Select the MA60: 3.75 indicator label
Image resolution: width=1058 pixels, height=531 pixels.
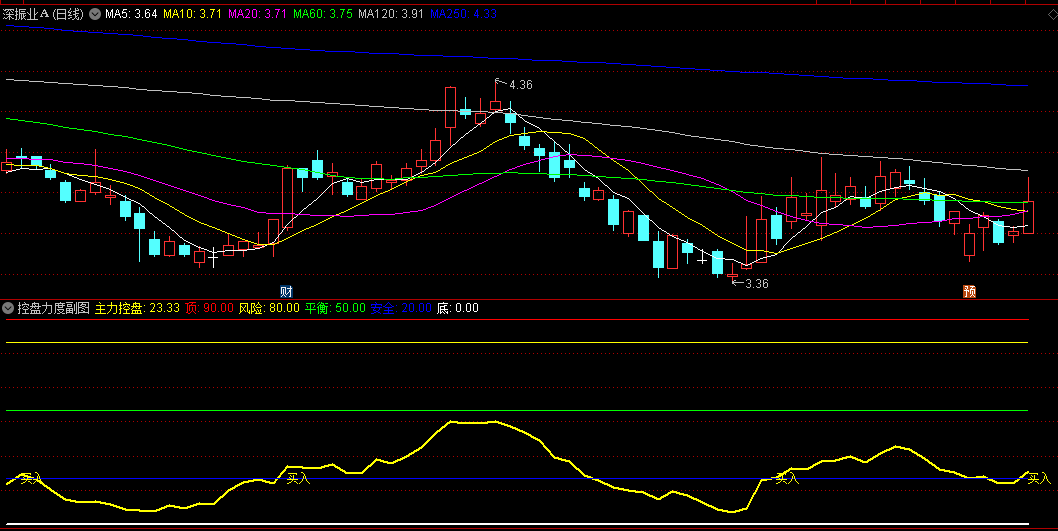[x=323, y=13]
